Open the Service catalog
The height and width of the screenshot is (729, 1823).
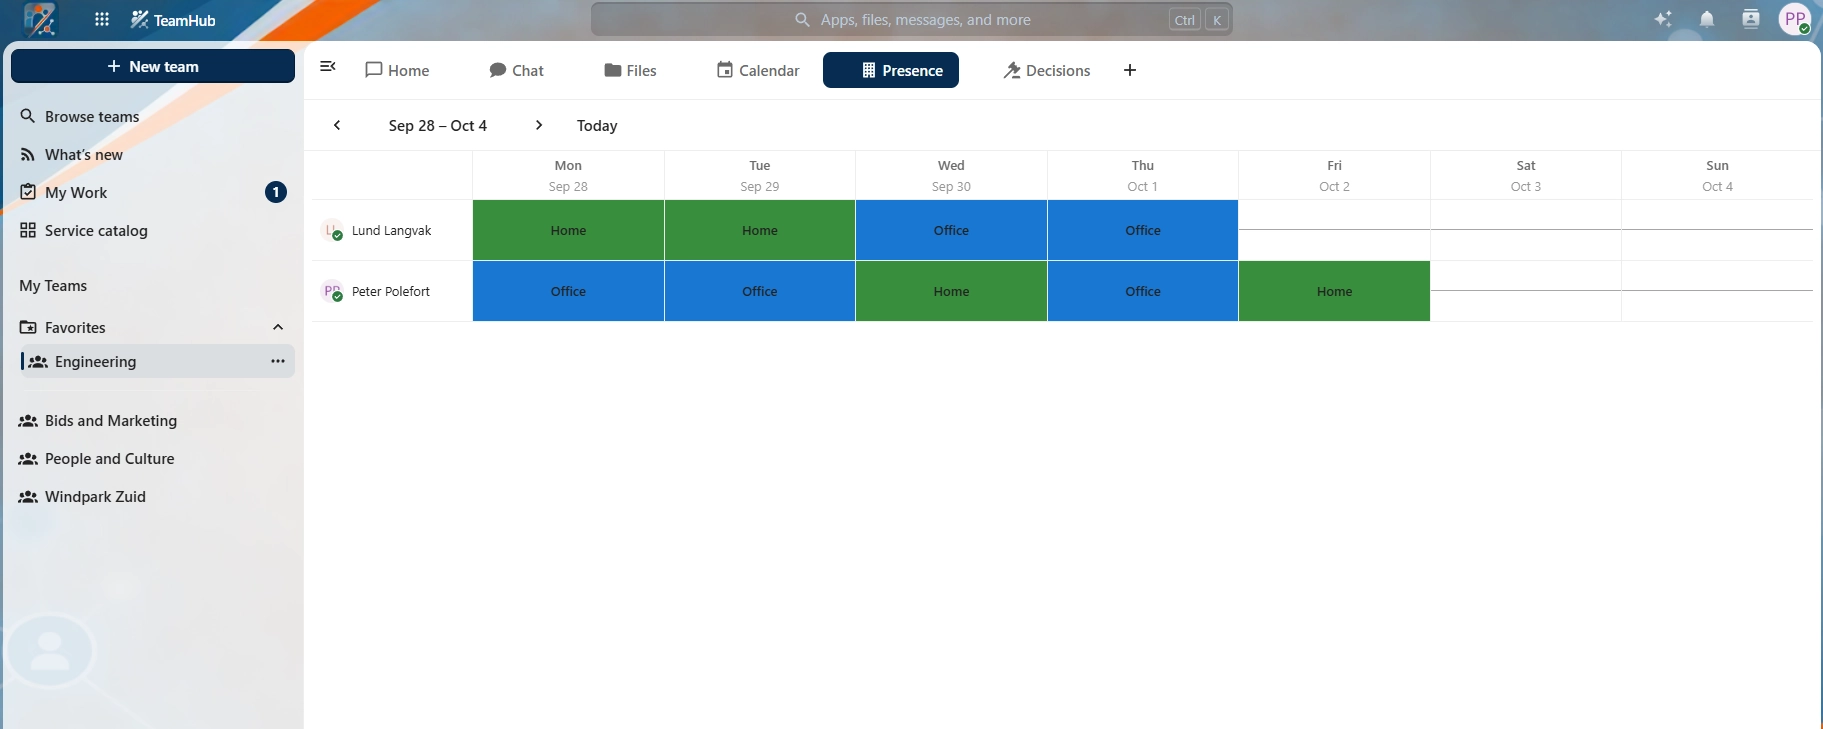click(x=153, y=230)
